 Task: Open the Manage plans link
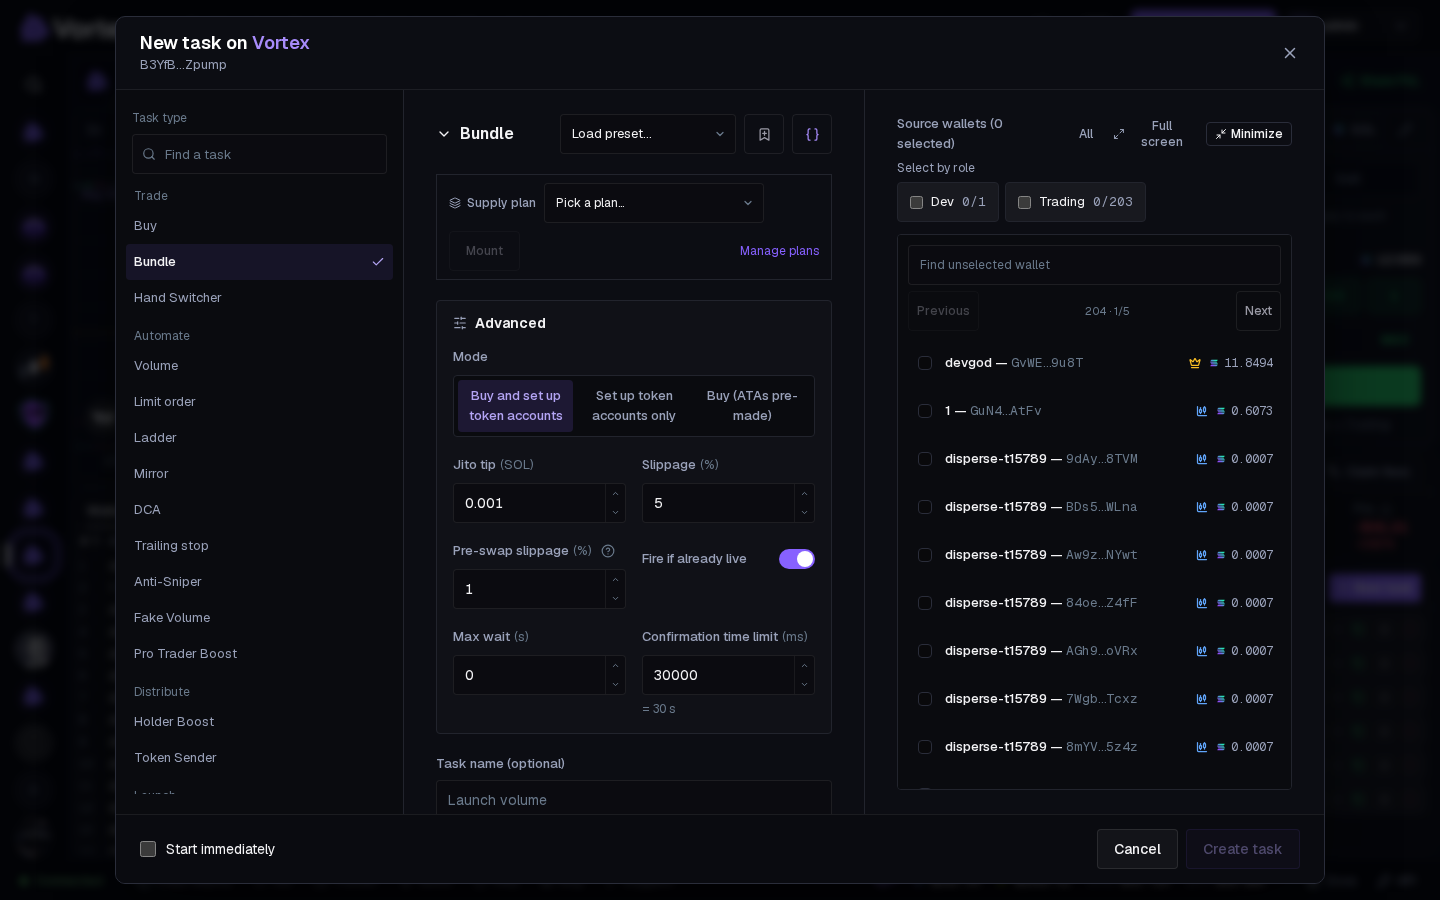click(x=779, y=251)
